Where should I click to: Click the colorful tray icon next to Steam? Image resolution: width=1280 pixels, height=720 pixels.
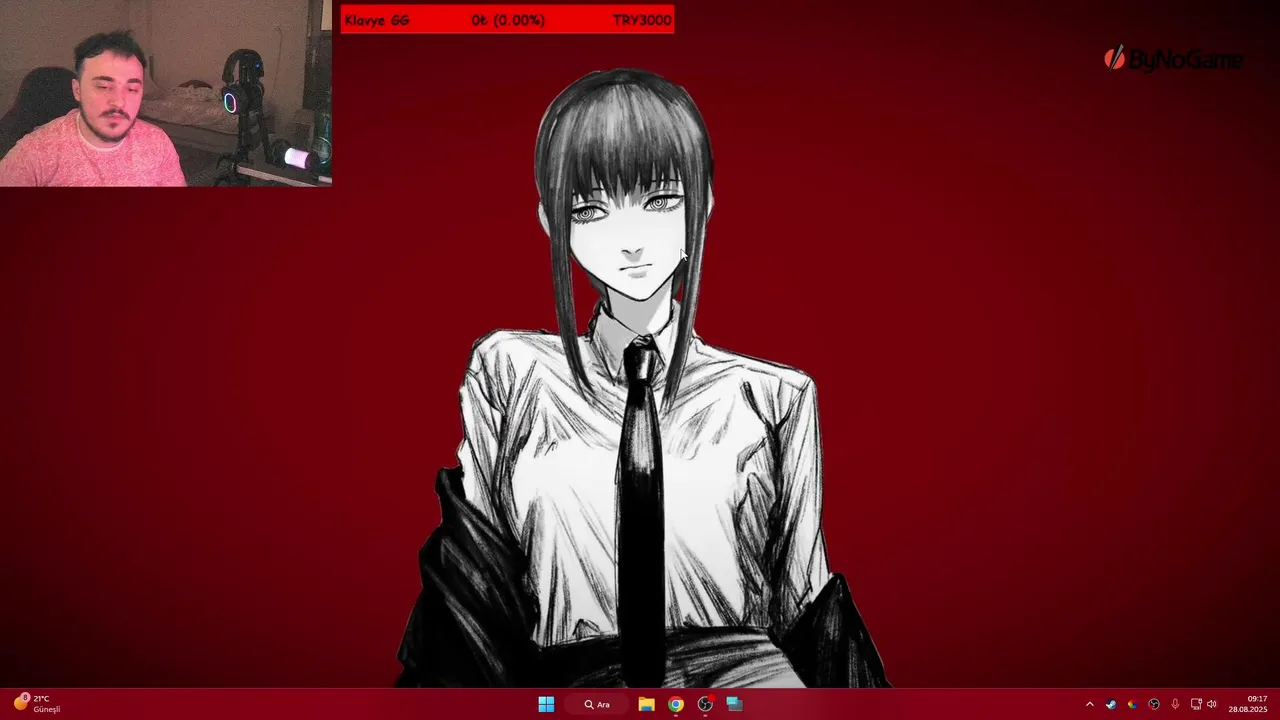(1132, 704)
